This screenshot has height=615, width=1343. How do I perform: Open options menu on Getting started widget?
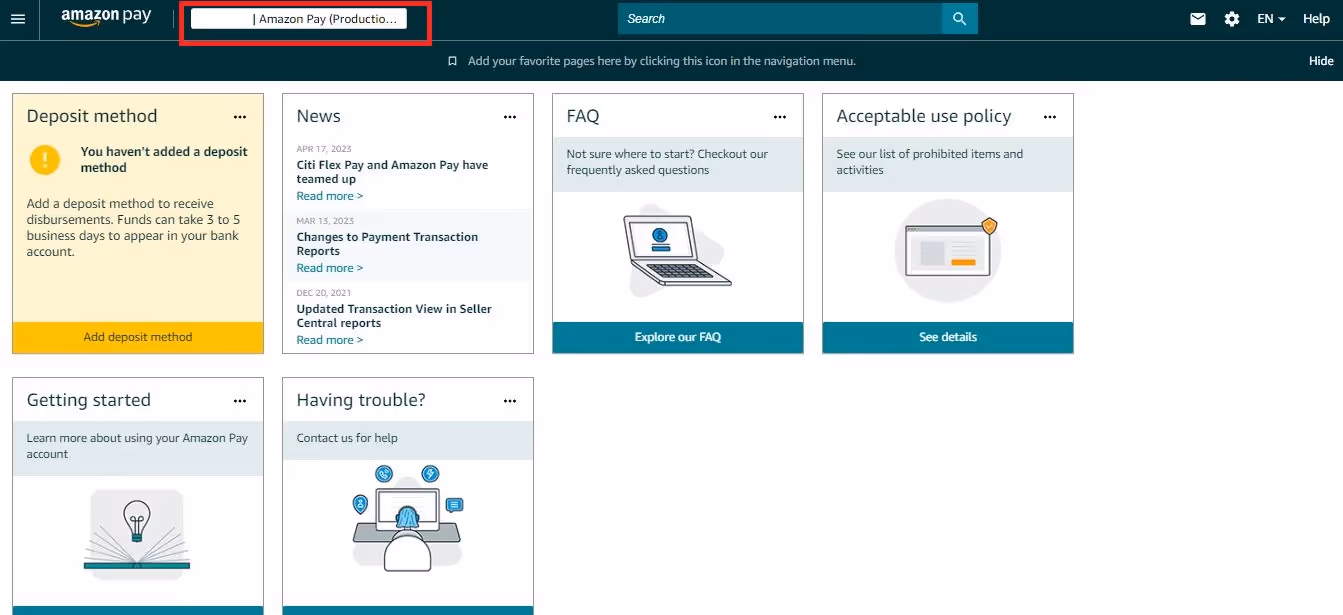[240, 401]
